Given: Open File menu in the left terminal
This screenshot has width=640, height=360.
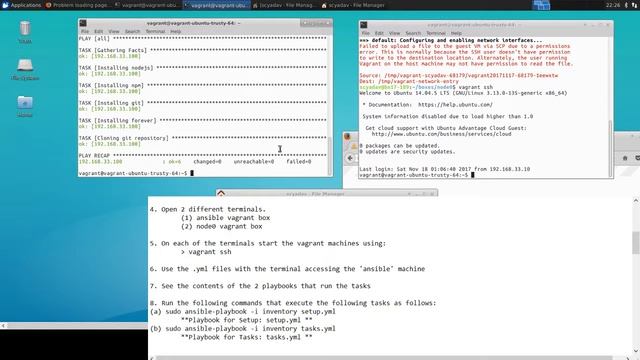Looking at the screenshot, I should point(85,31).
